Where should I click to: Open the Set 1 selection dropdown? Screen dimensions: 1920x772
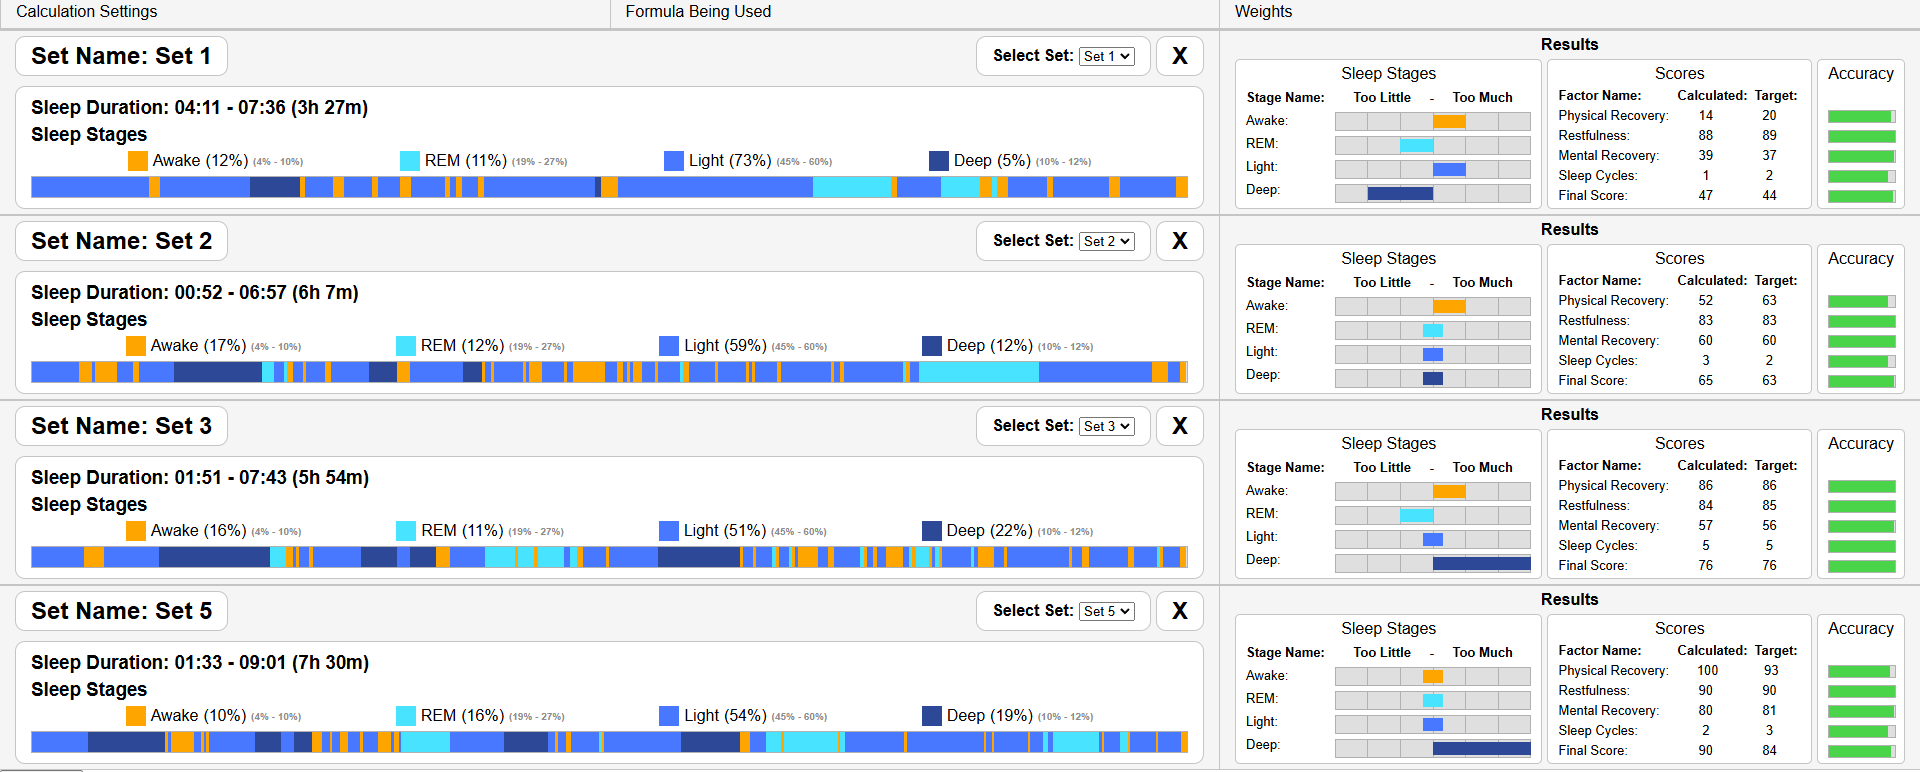(1106, 56)
